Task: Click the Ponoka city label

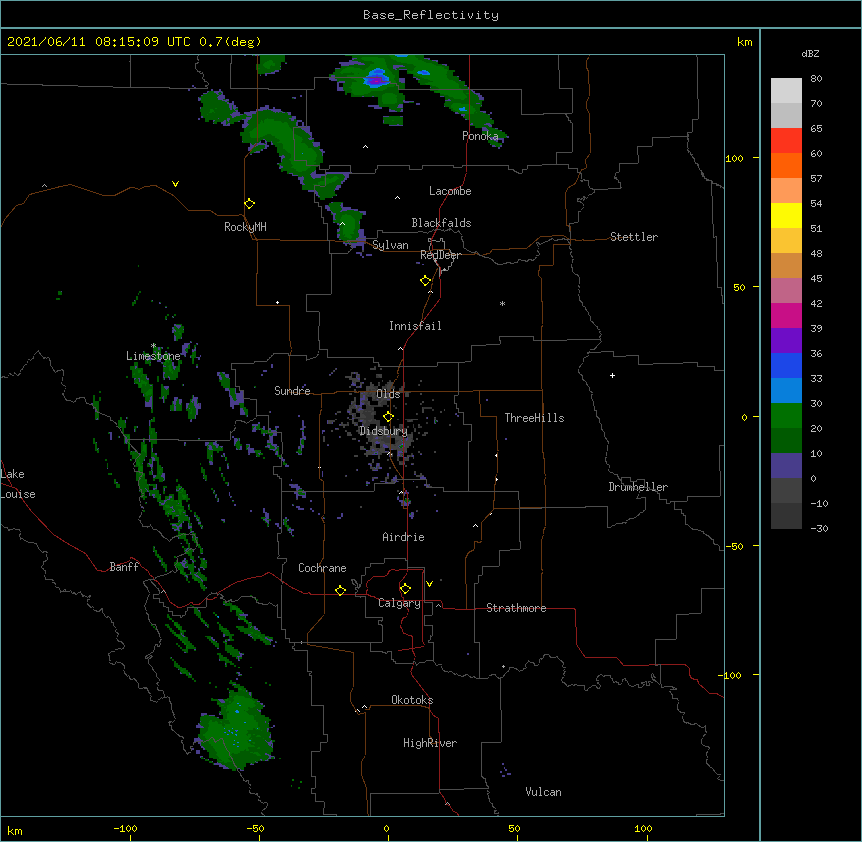Action: 480,136
